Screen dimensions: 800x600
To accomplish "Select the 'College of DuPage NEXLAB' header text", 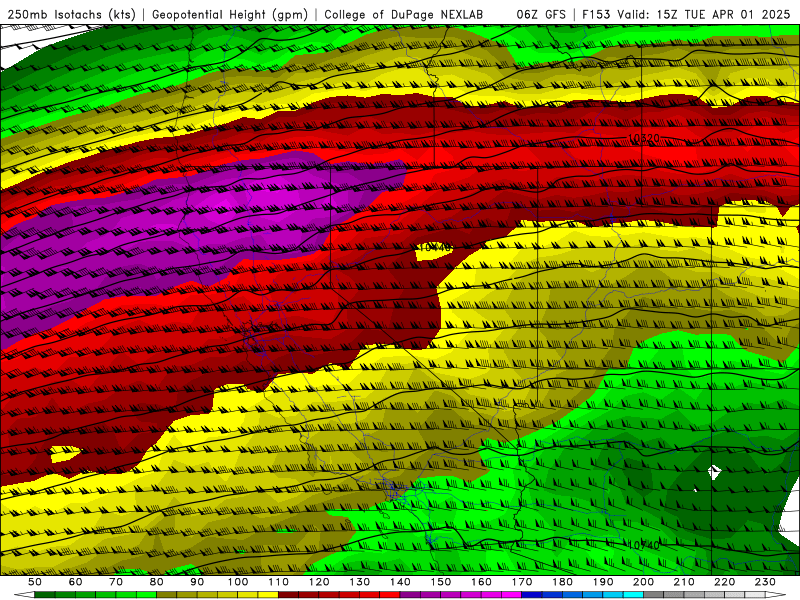I will pos(403,14).
